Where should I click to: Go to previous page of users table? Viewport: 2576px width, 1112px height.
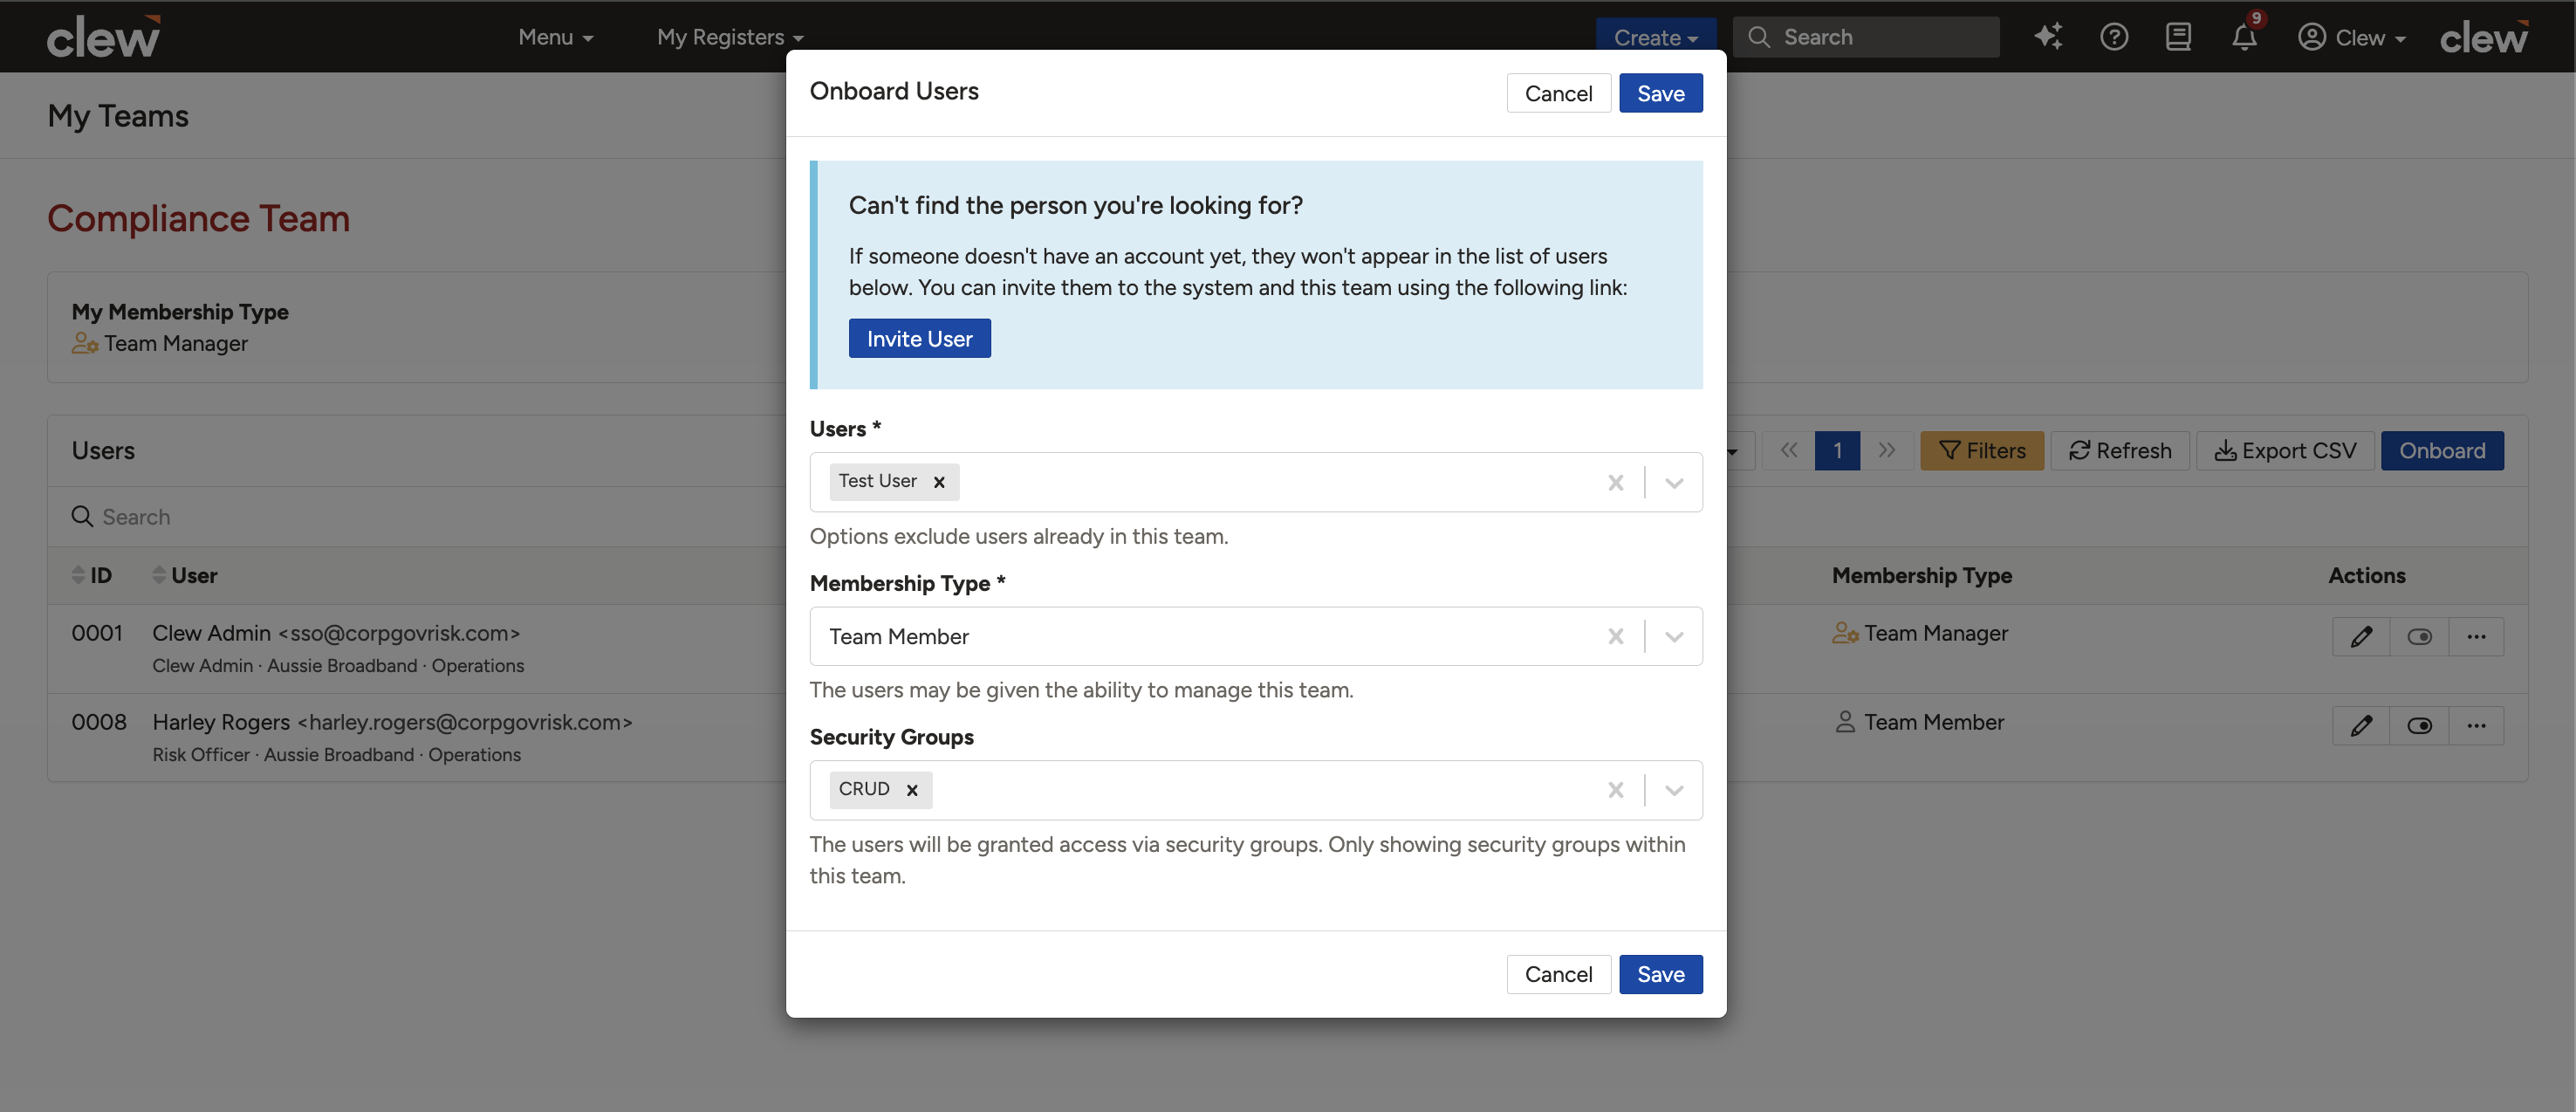(x=1789, y=451)
